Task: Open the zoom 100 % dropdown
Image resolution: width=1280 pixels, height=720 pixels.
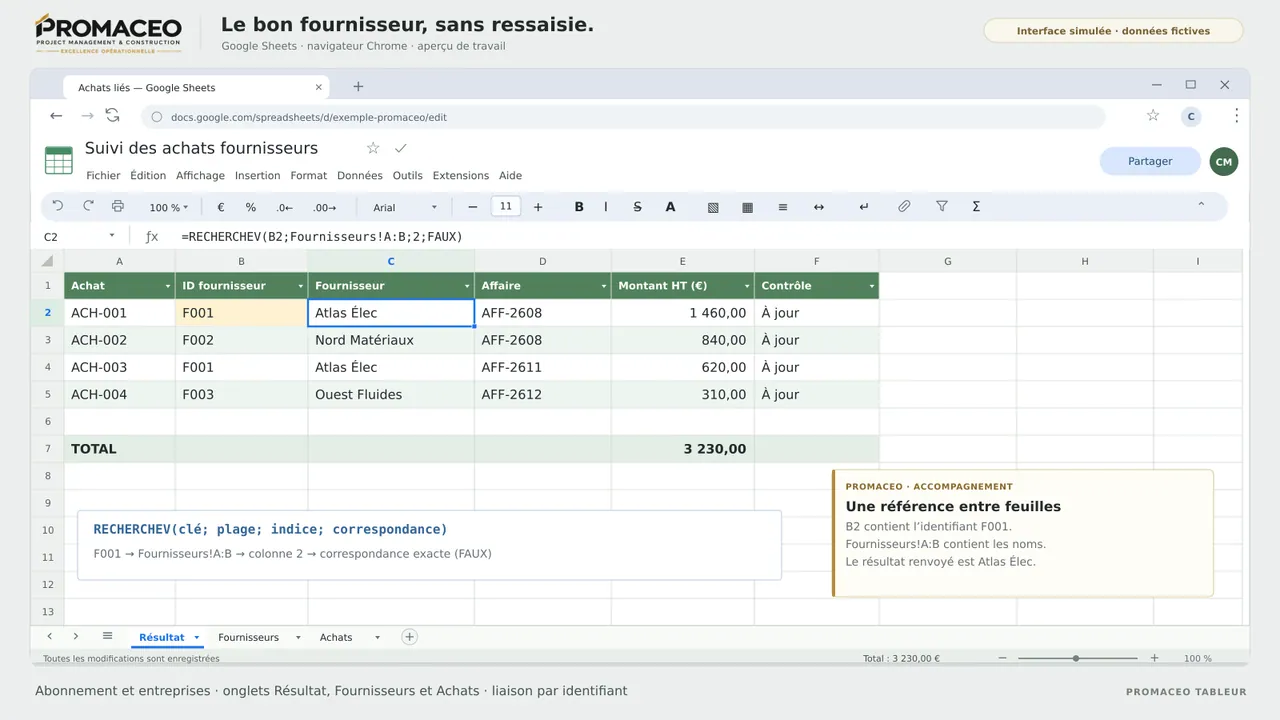Action: (169, 207)
